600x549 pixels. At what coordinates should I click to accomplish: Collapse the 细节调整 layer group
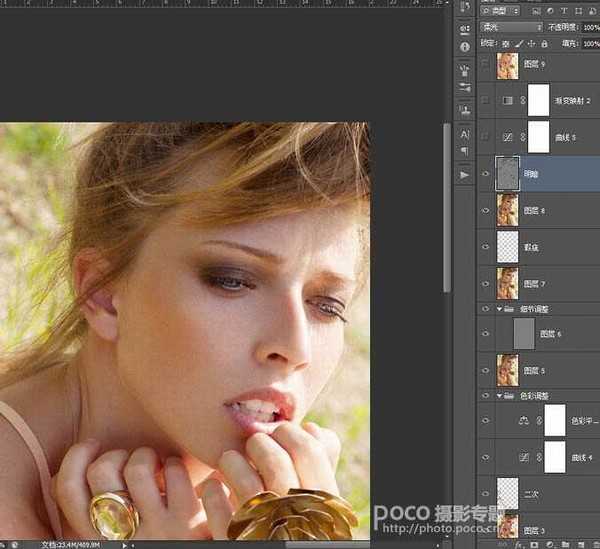point(499,310)
